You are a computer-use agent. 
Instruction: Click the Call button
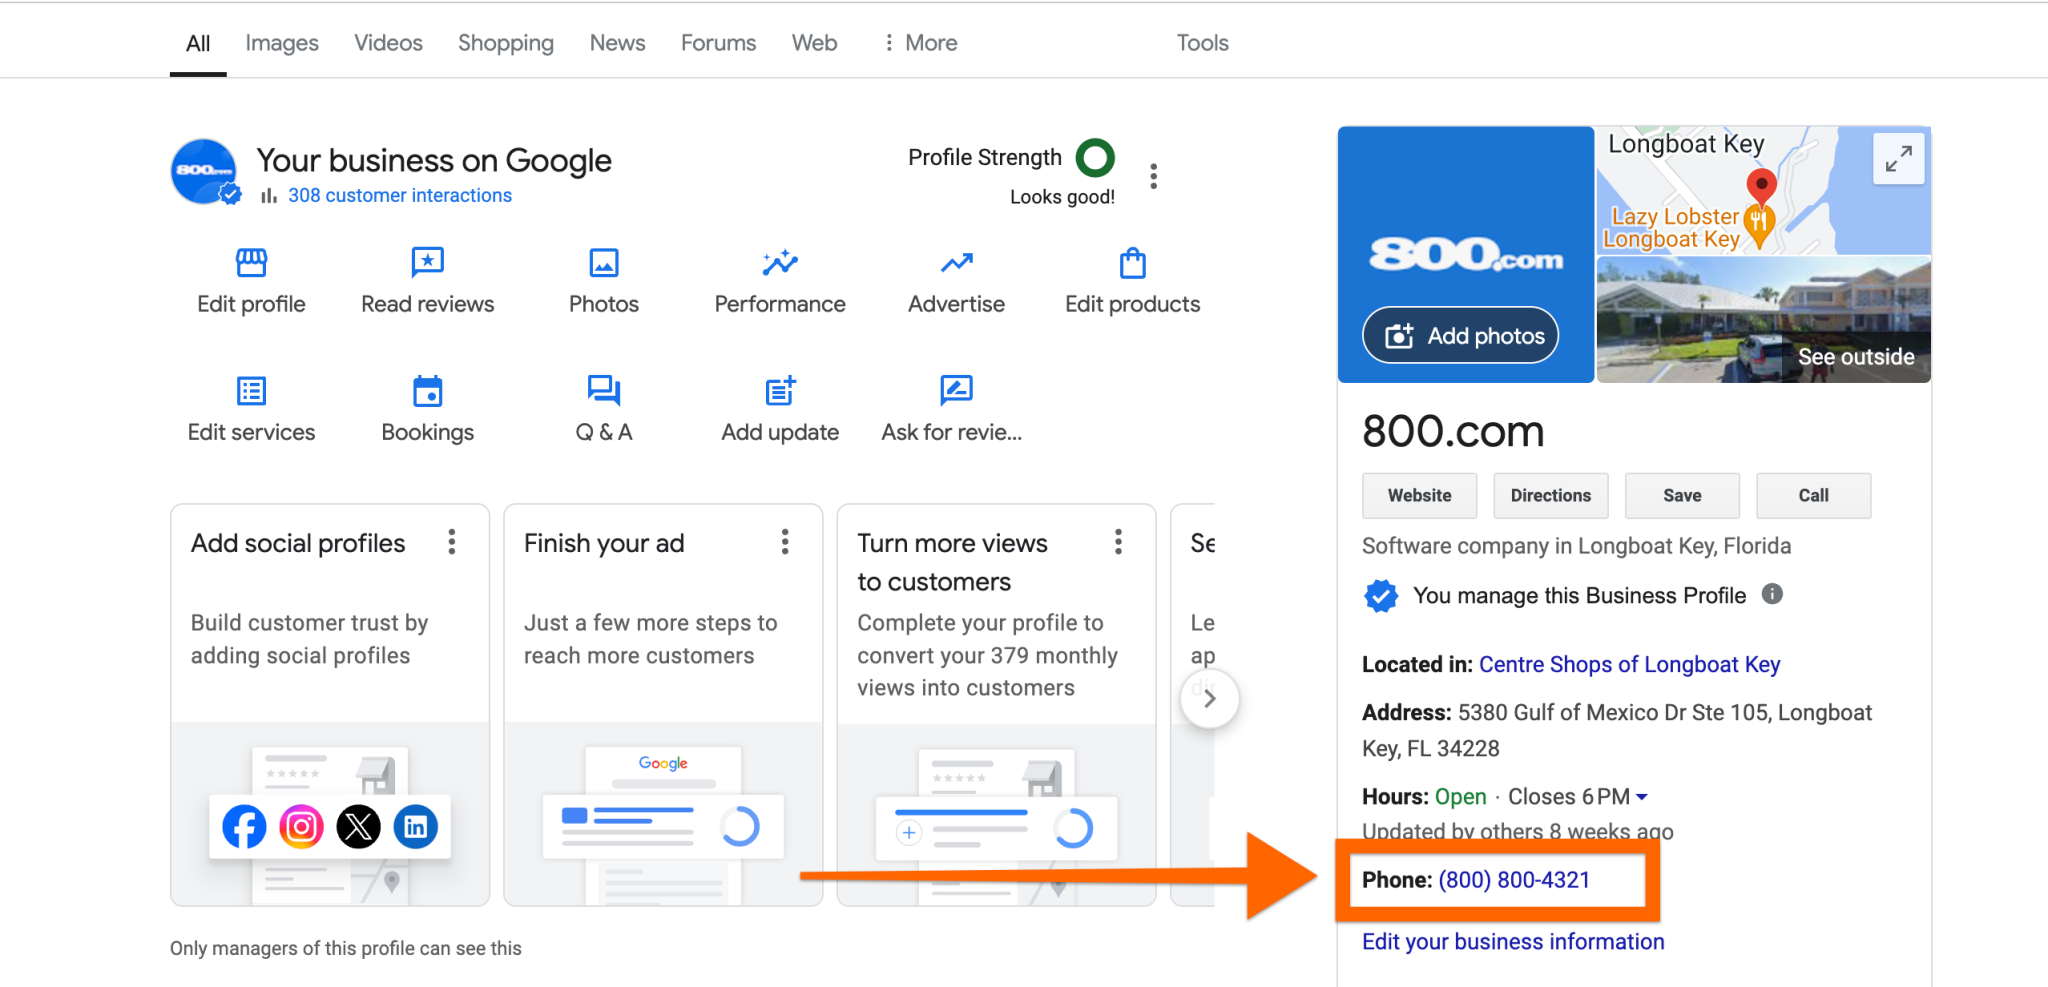pyautogui.click(x=1813, y=496)
